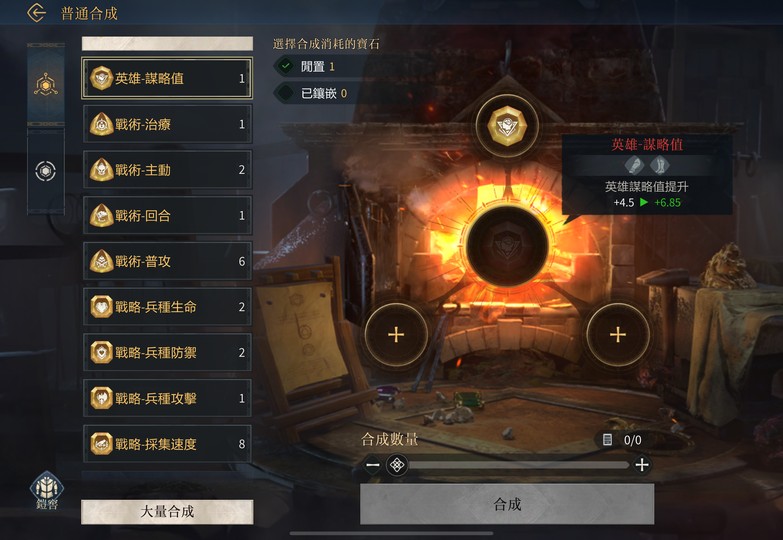Choose the 戰術-普攻 gem row
This screenshot has width=783, height=540.
point(167,261)
